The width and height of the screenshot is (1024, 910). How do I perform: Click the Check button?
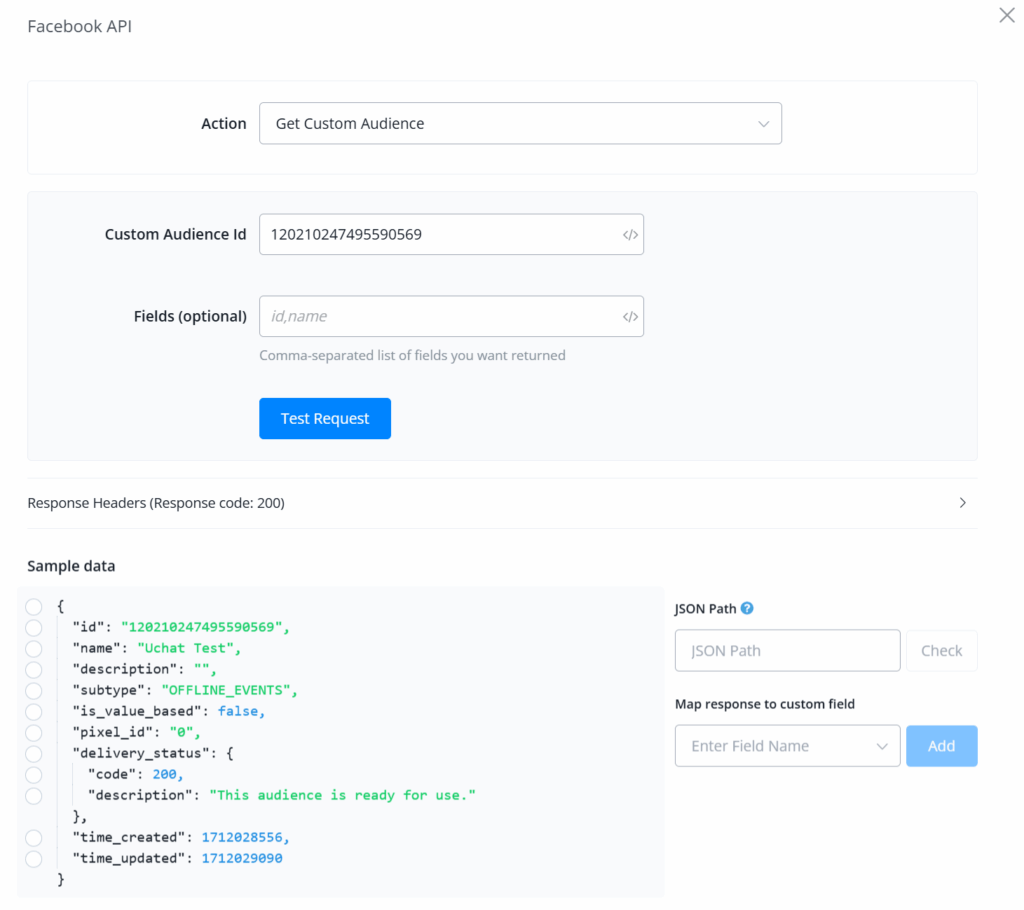tap(941, 651)
